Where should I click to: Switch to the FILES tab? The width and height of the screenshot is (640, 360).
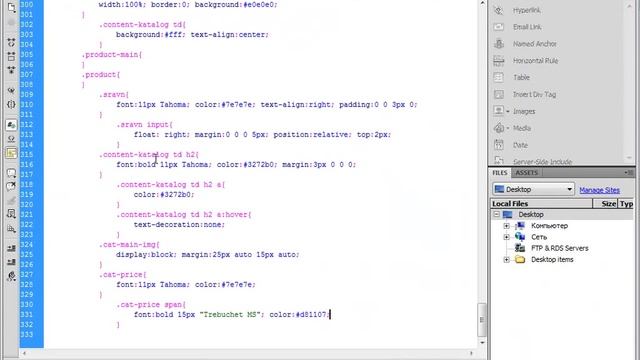click(x=500, y=173)
